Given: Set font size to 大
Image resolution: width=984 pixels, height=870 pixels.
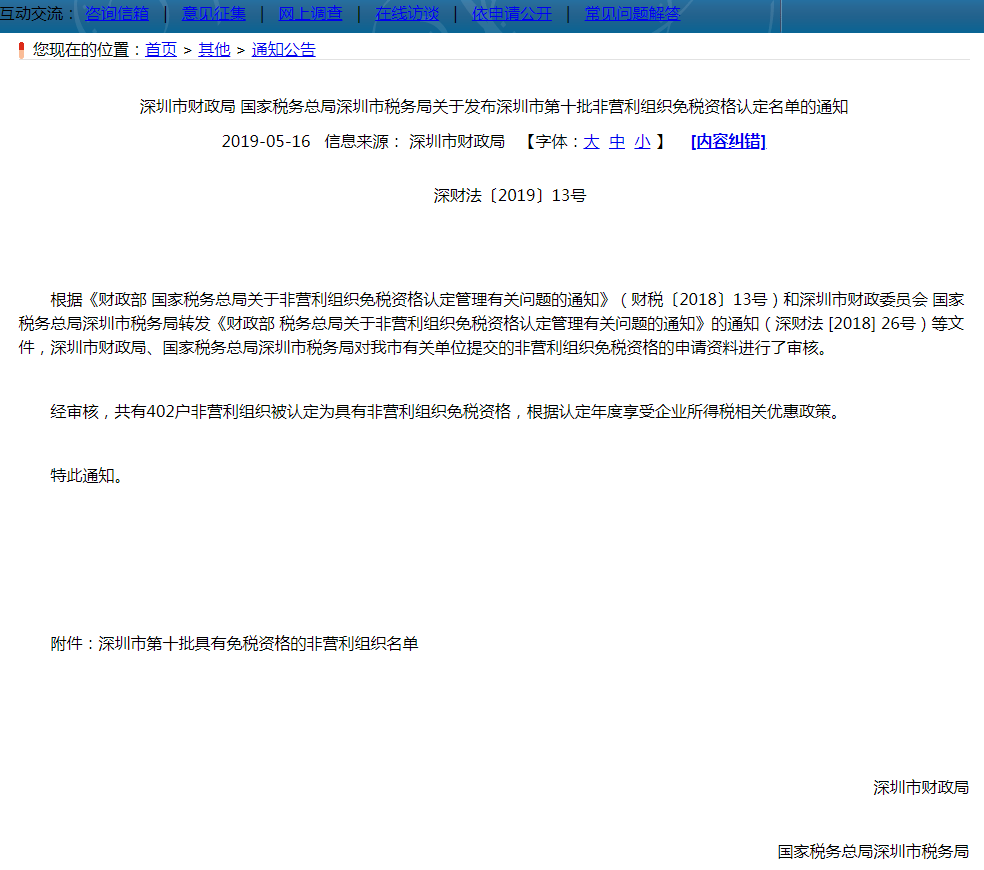Looking at the screenshot, I should click(591, 142).
